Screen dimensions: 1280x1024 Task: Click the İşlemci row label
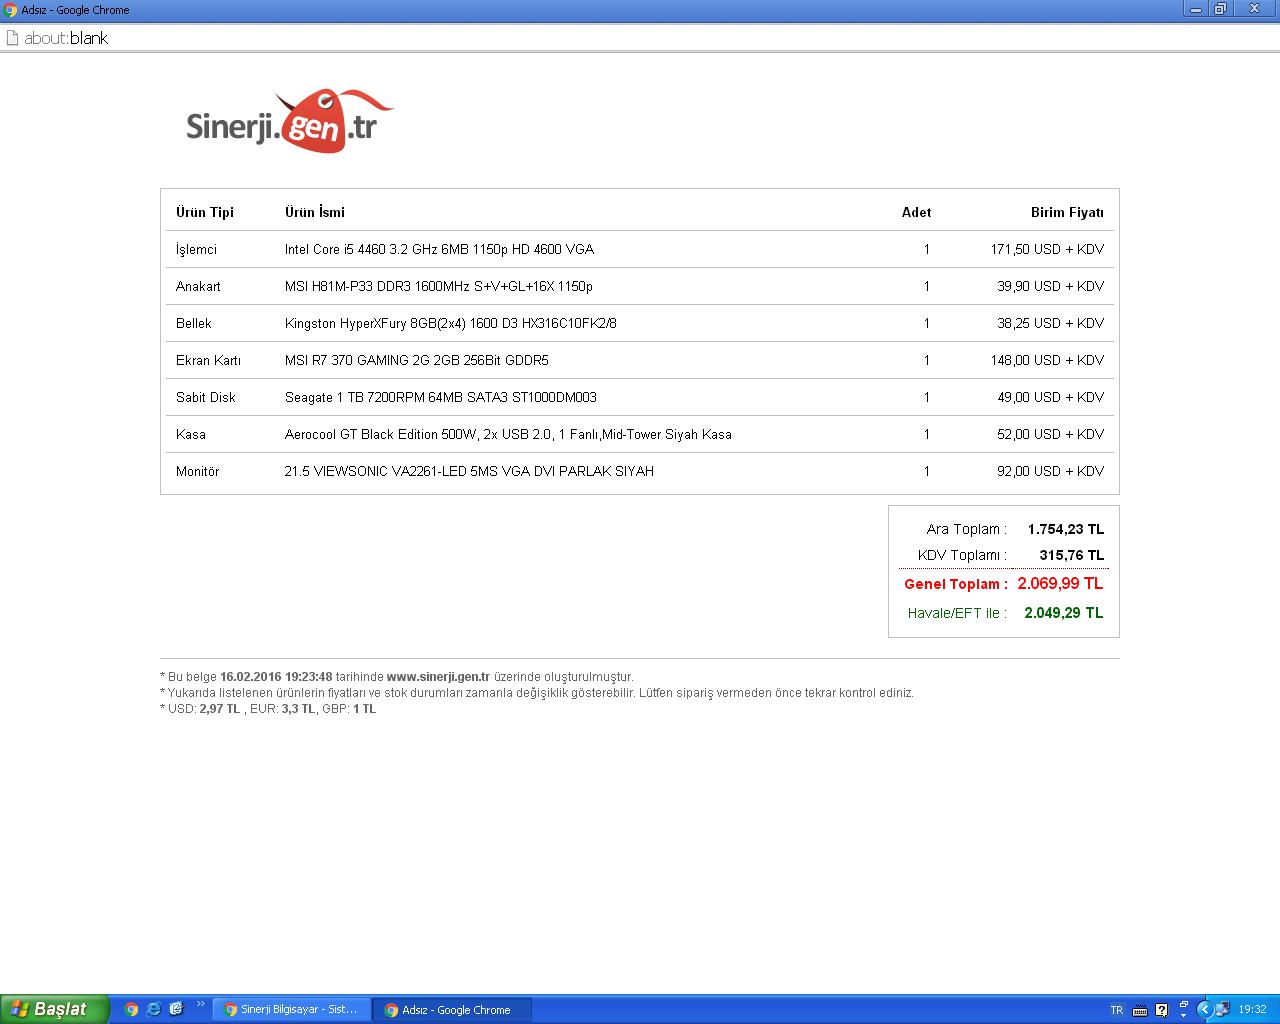pyautogui.click(x=196, y=249)
